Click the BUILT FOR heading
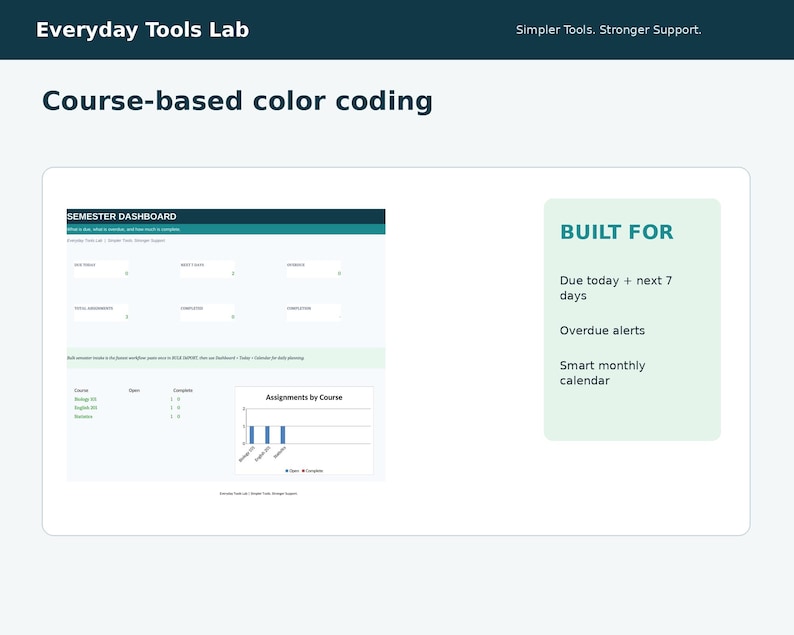Image resolution: width=794 pixels, height=635 pixels. coord(616,232)
